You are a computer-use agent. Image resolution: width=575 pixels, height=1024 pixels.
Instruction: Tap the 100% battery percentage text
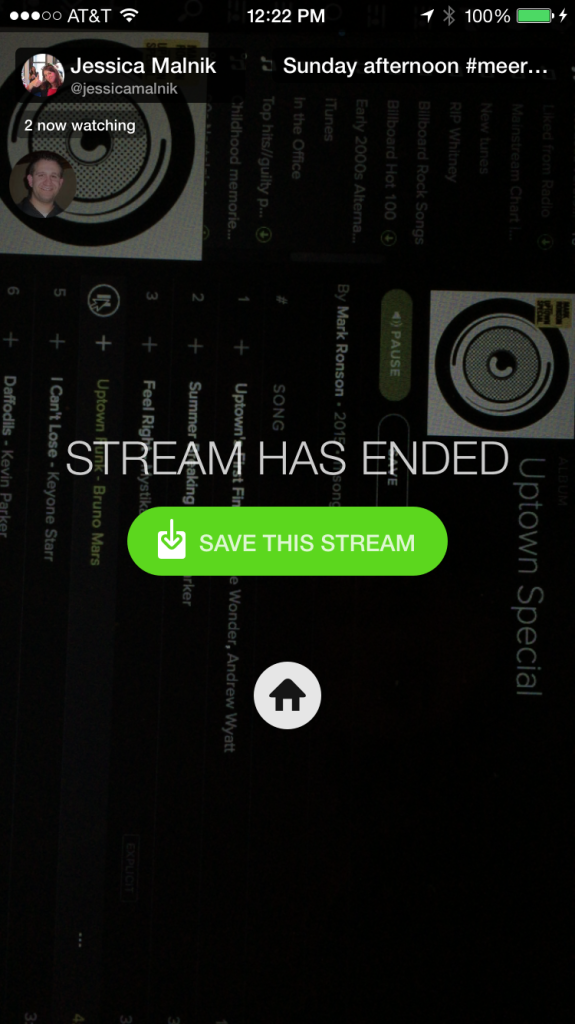pos(487,16)
